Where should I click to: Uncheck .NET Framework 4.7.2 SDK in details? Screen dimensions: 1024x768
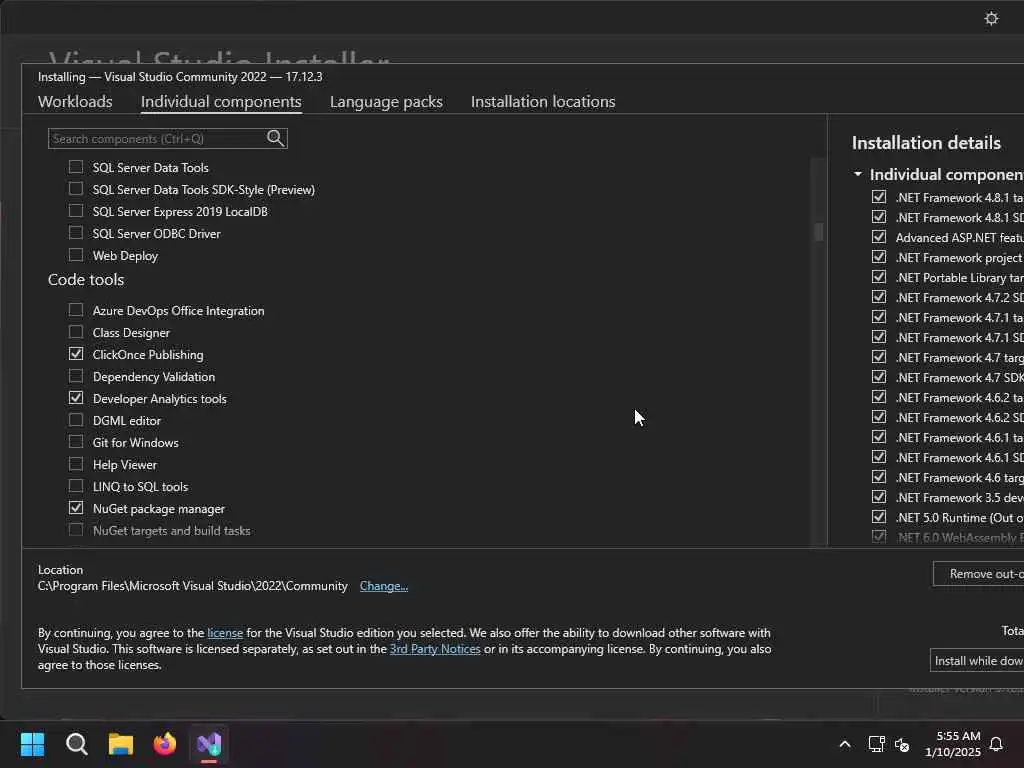pyautogui.click(x=879, y=296)
